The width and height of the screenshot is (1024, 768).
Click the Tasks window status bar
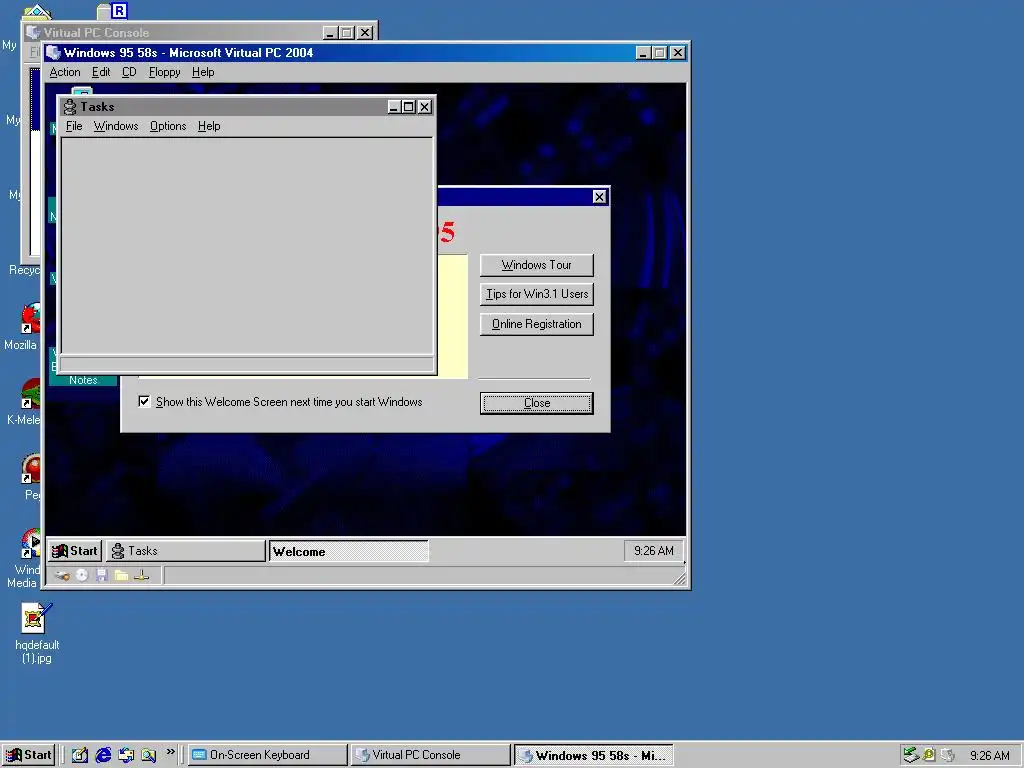247,364
